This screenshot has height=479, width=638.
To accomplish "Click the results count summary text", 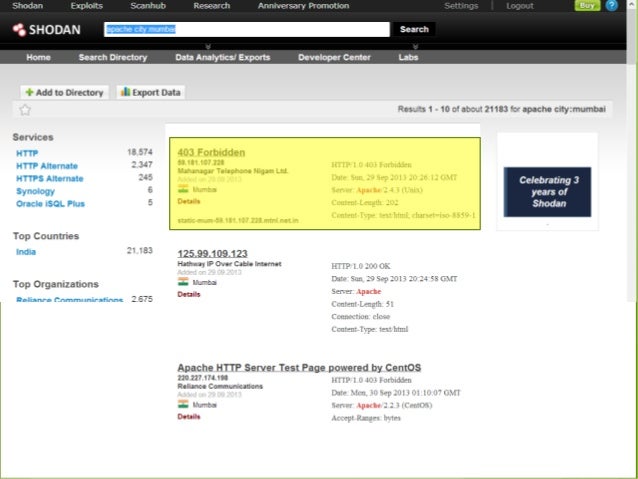I will pos(501,109).
